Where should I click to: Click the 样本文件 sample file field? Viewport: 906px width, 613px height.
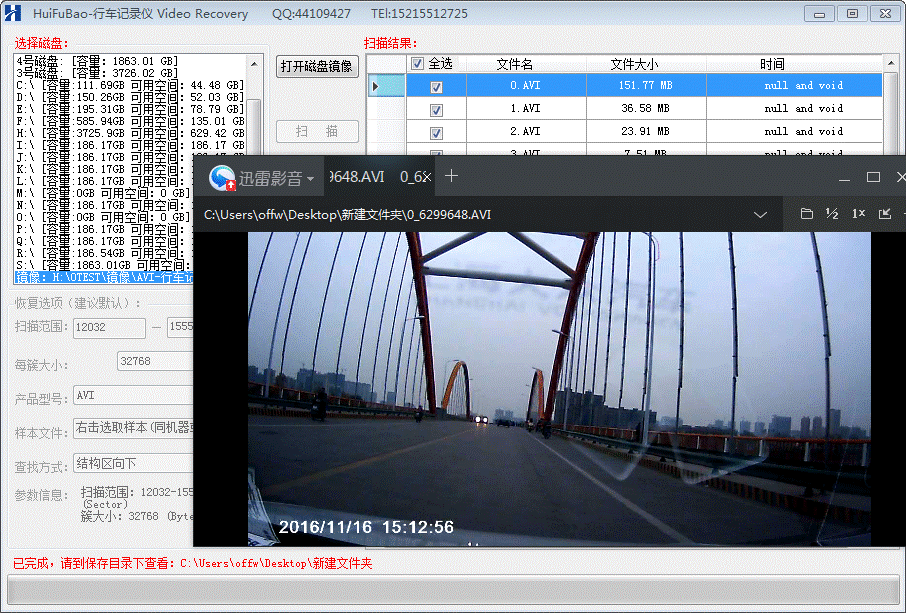tap(133, 428)
